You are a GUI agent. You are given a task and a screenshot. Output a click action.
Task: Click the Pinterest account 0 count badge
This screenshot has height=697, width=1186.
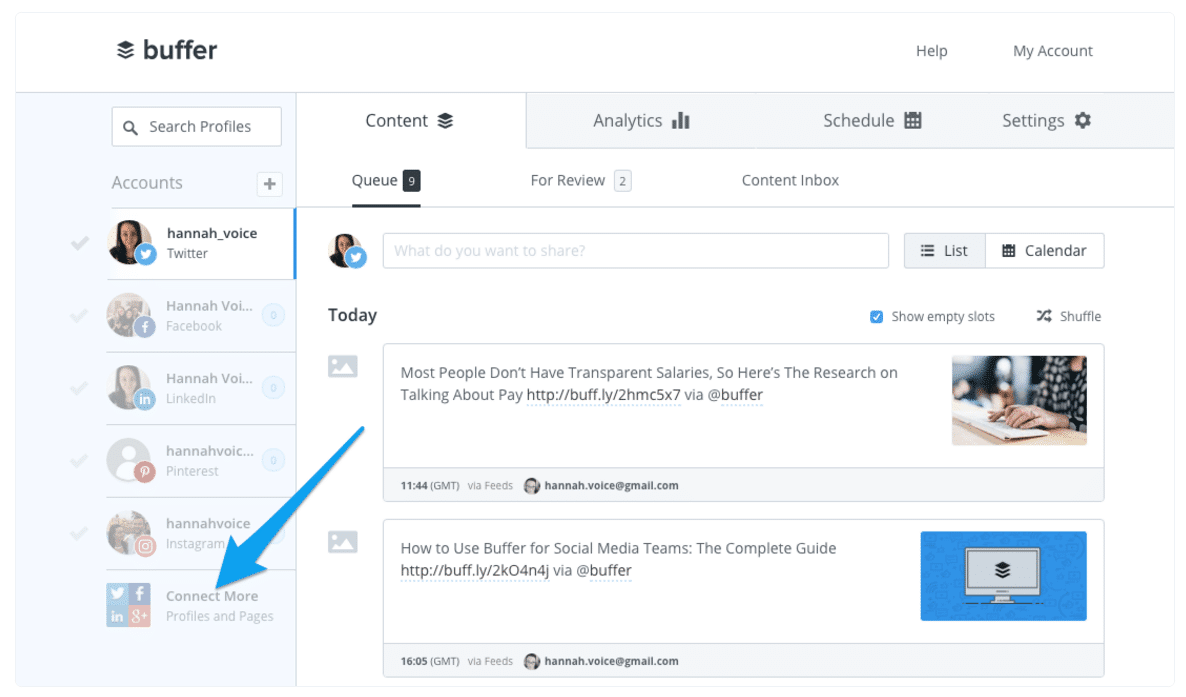click(x=273, y=460)
